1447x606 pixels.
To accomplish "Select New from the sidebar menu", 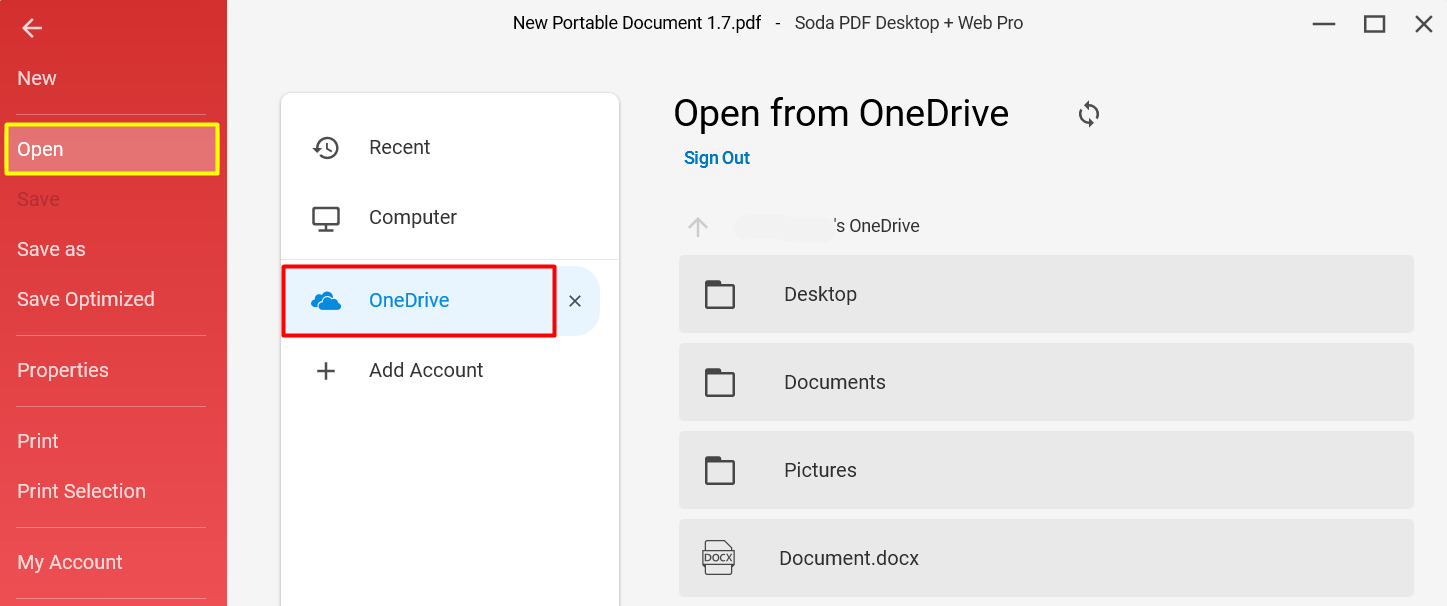I will tap(36, 77).
